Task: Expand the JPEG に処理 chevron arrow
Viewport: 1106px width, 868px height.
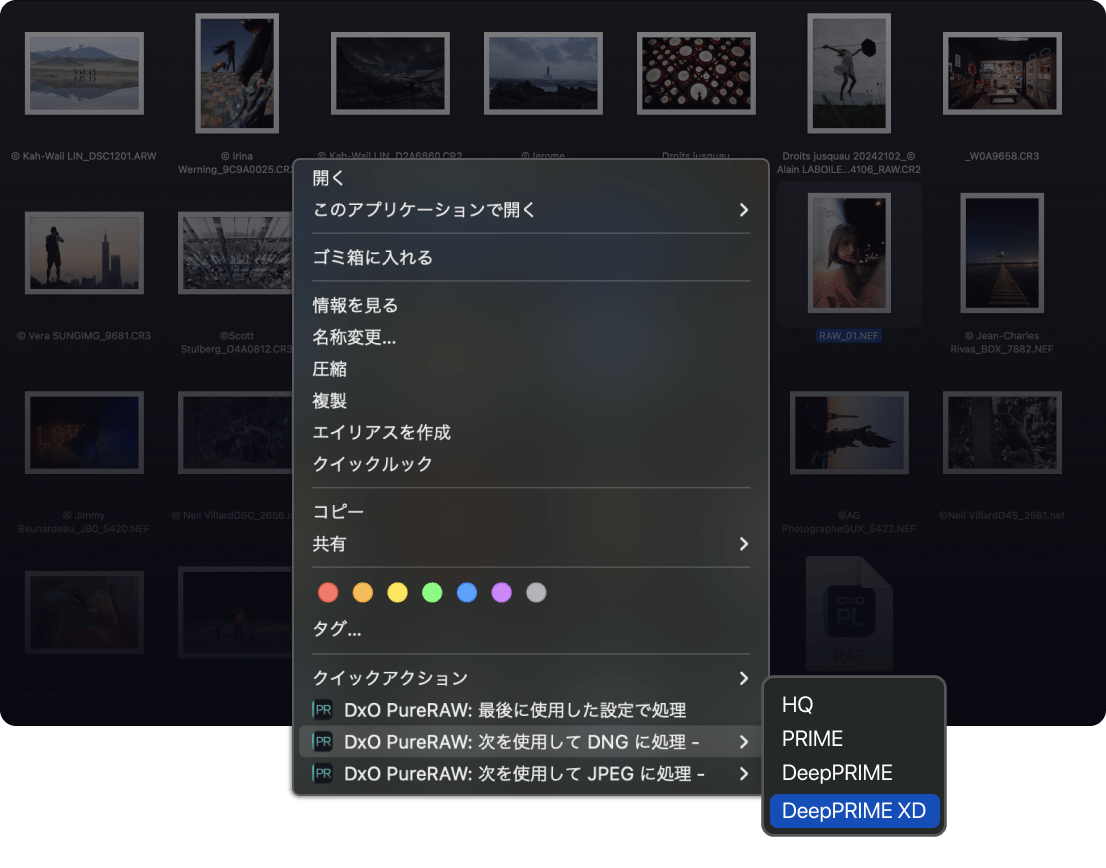Action: [743, 774]
